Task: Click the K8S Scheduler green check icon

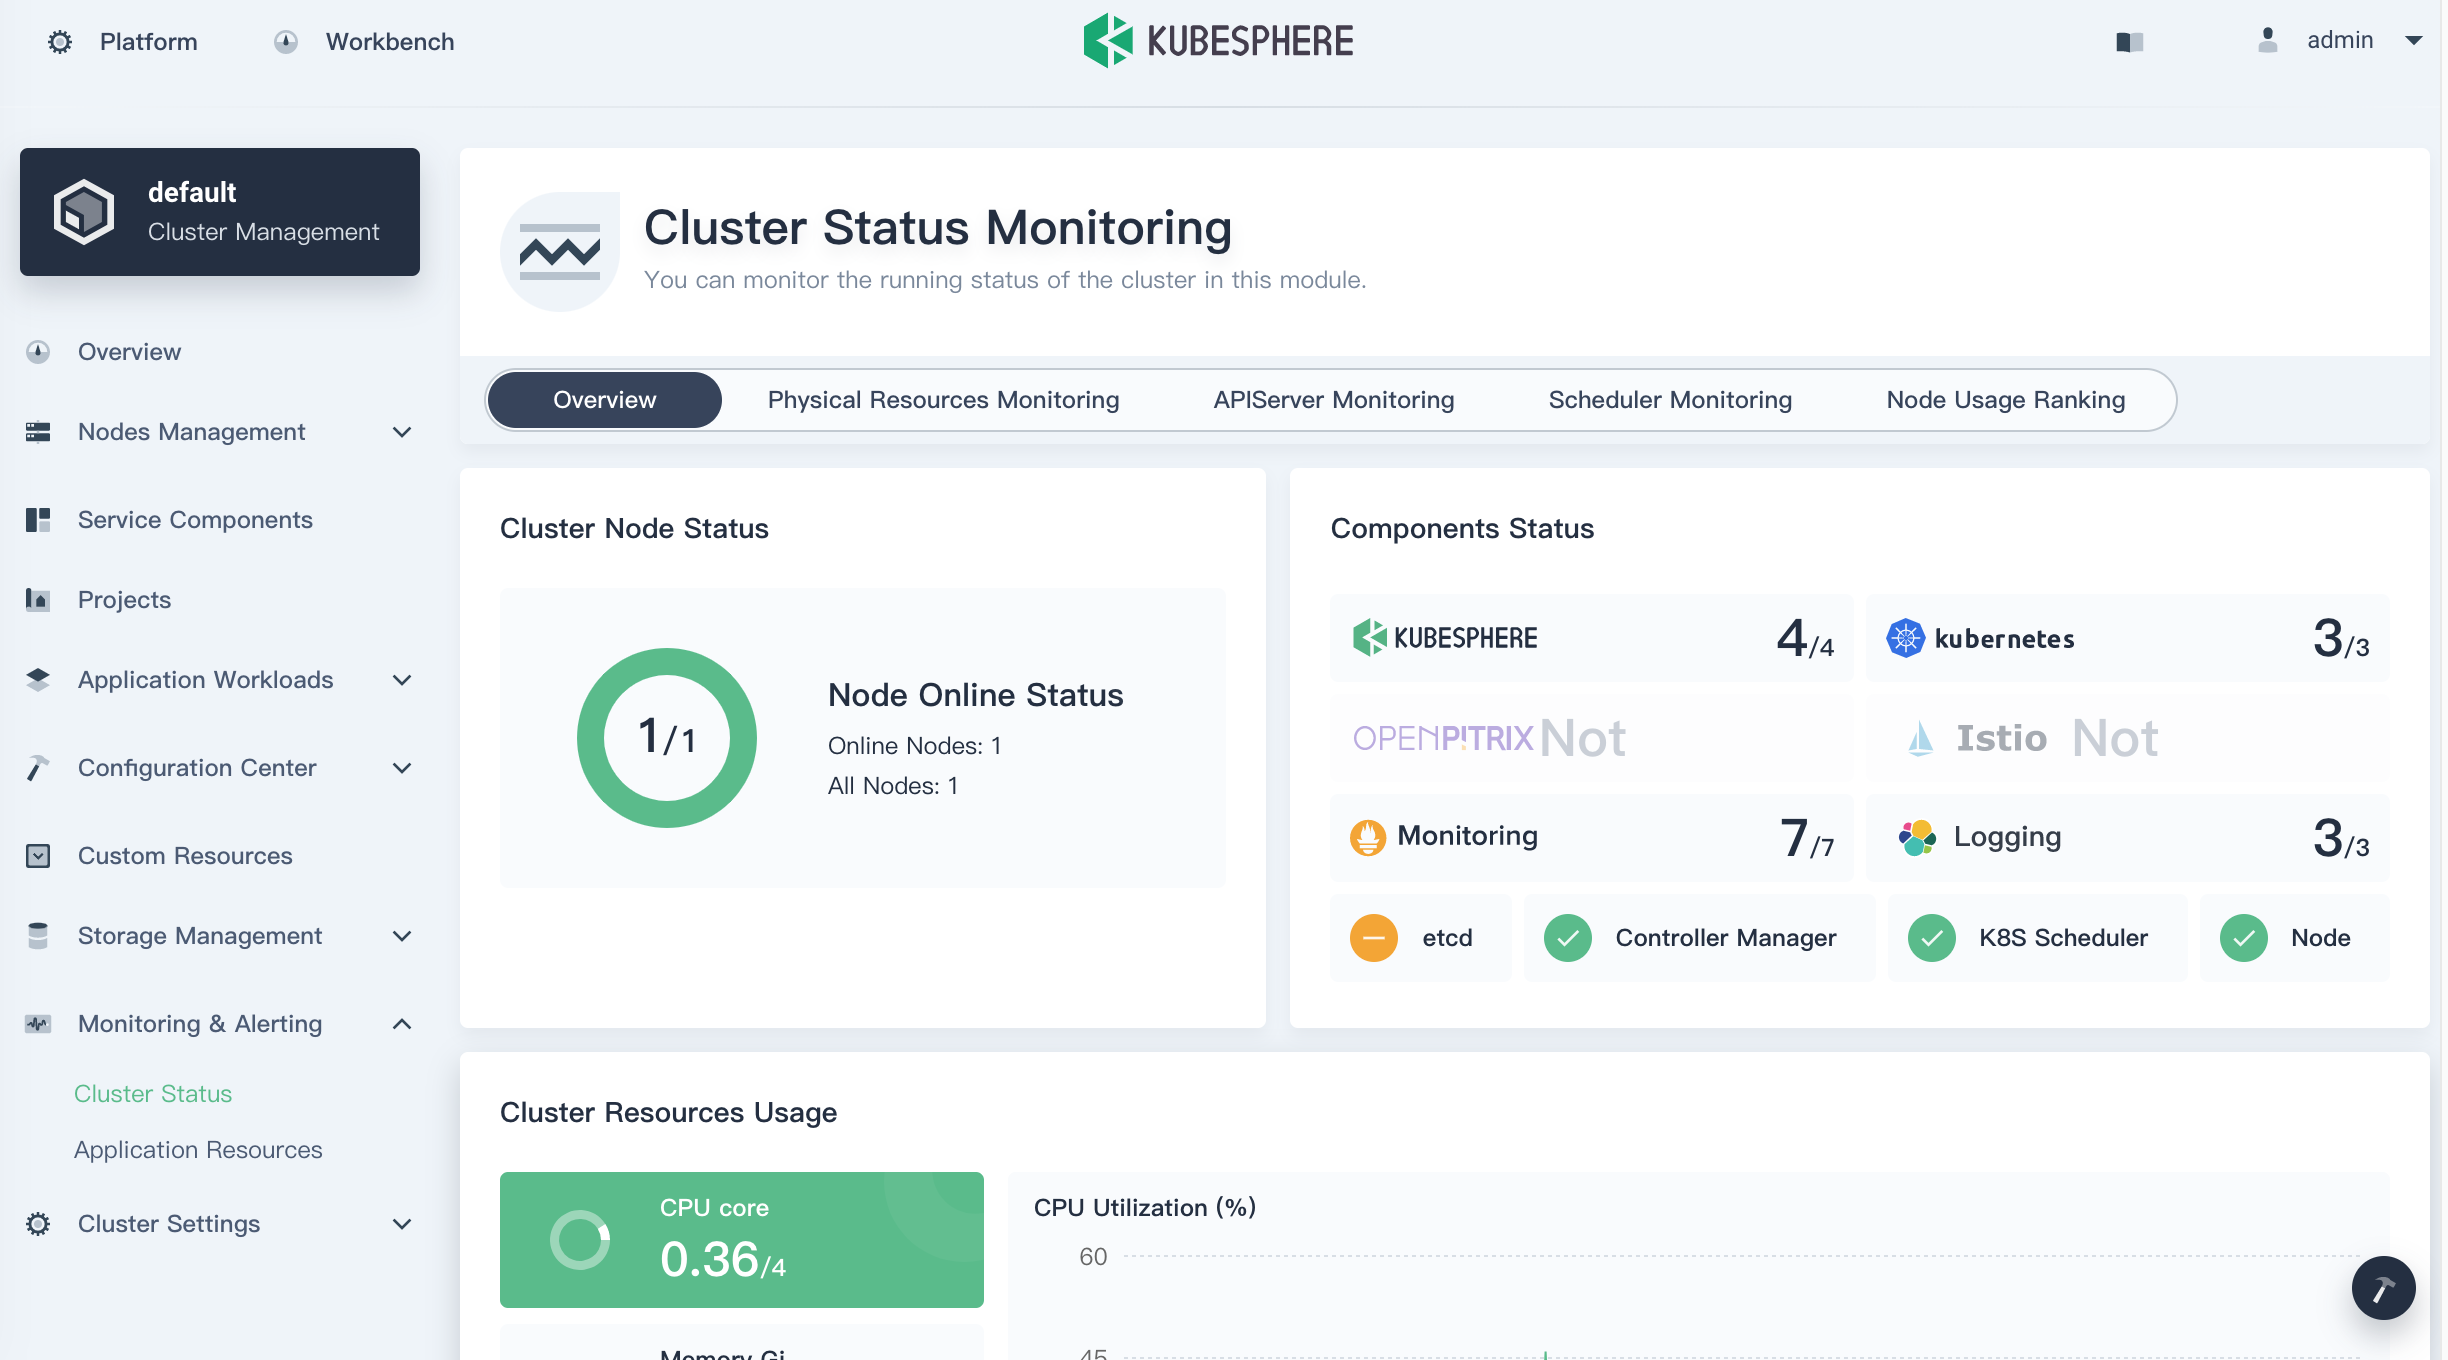Action: coord(1931,938)
